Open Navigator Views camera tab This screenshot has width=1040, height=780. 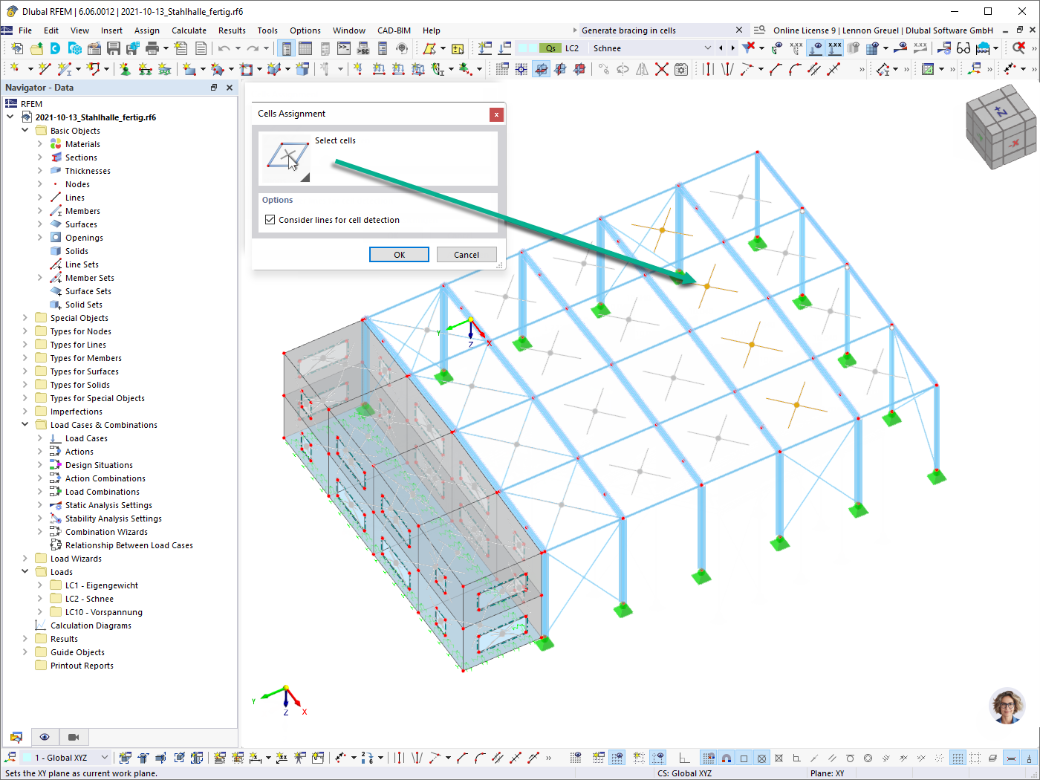(x=74, y=737)
